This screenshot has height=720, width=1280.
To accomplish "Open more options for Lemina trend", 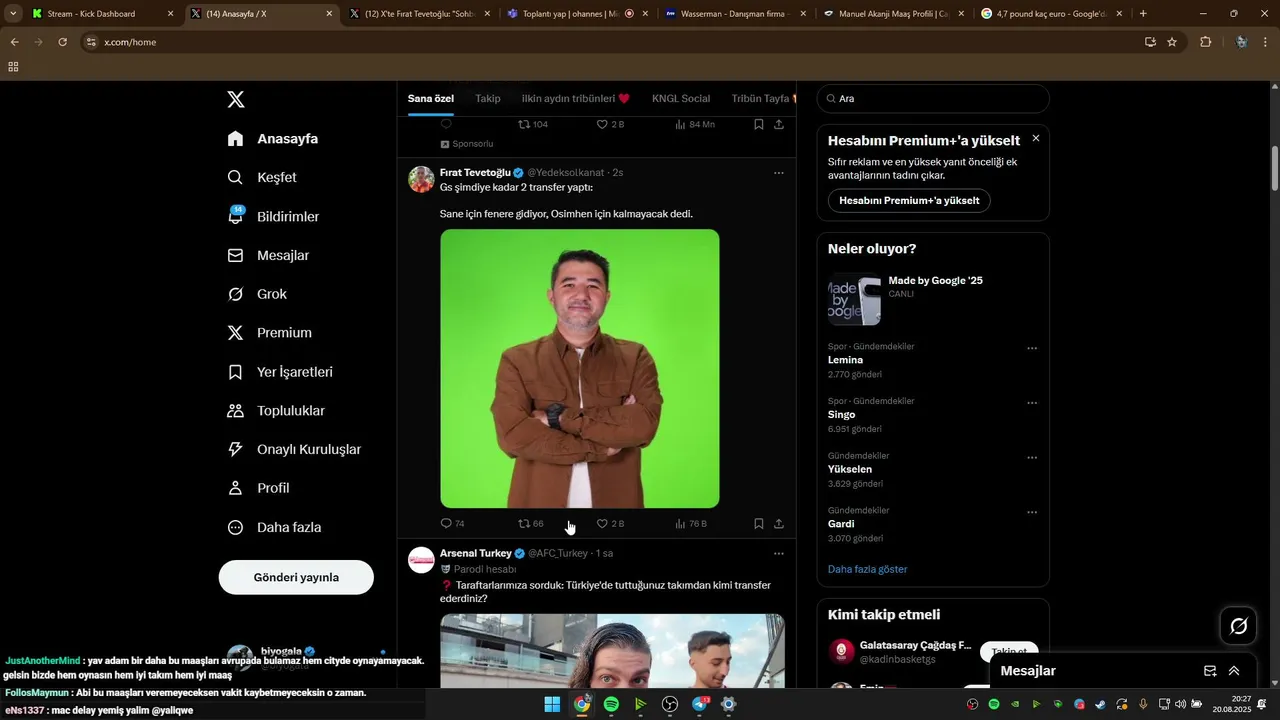I will click(x=1032, y=348).
